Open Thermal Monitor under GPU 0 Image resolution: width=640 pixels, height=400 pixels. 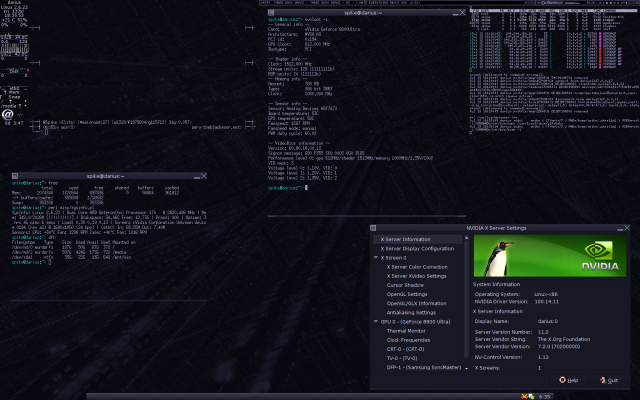pos(406,331)
